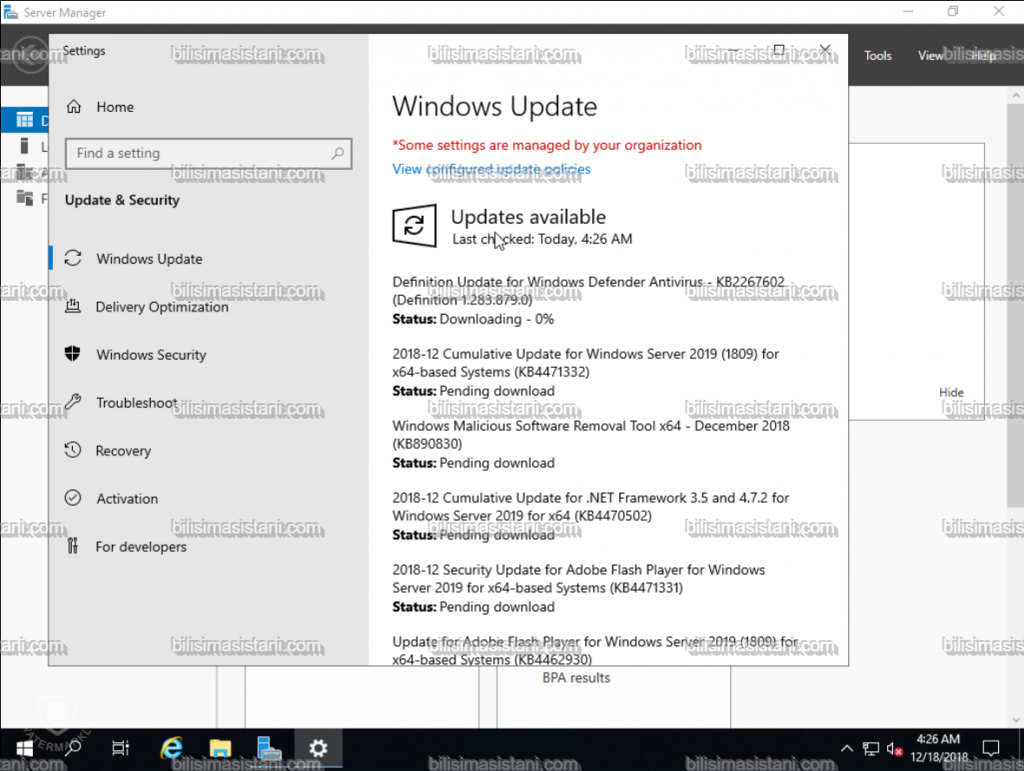
Task: Click the "Windows Update" page title
Action: [x=494, y=106]
